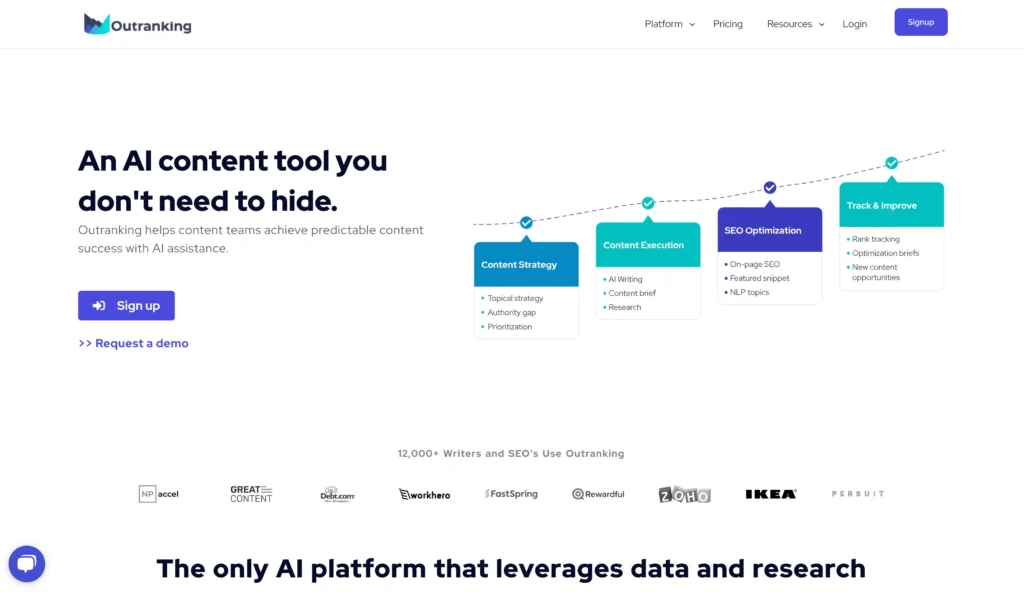Click the Great Content logo
The width and height of the screenshot is (1024, 592).
click(x=251, y=494)
